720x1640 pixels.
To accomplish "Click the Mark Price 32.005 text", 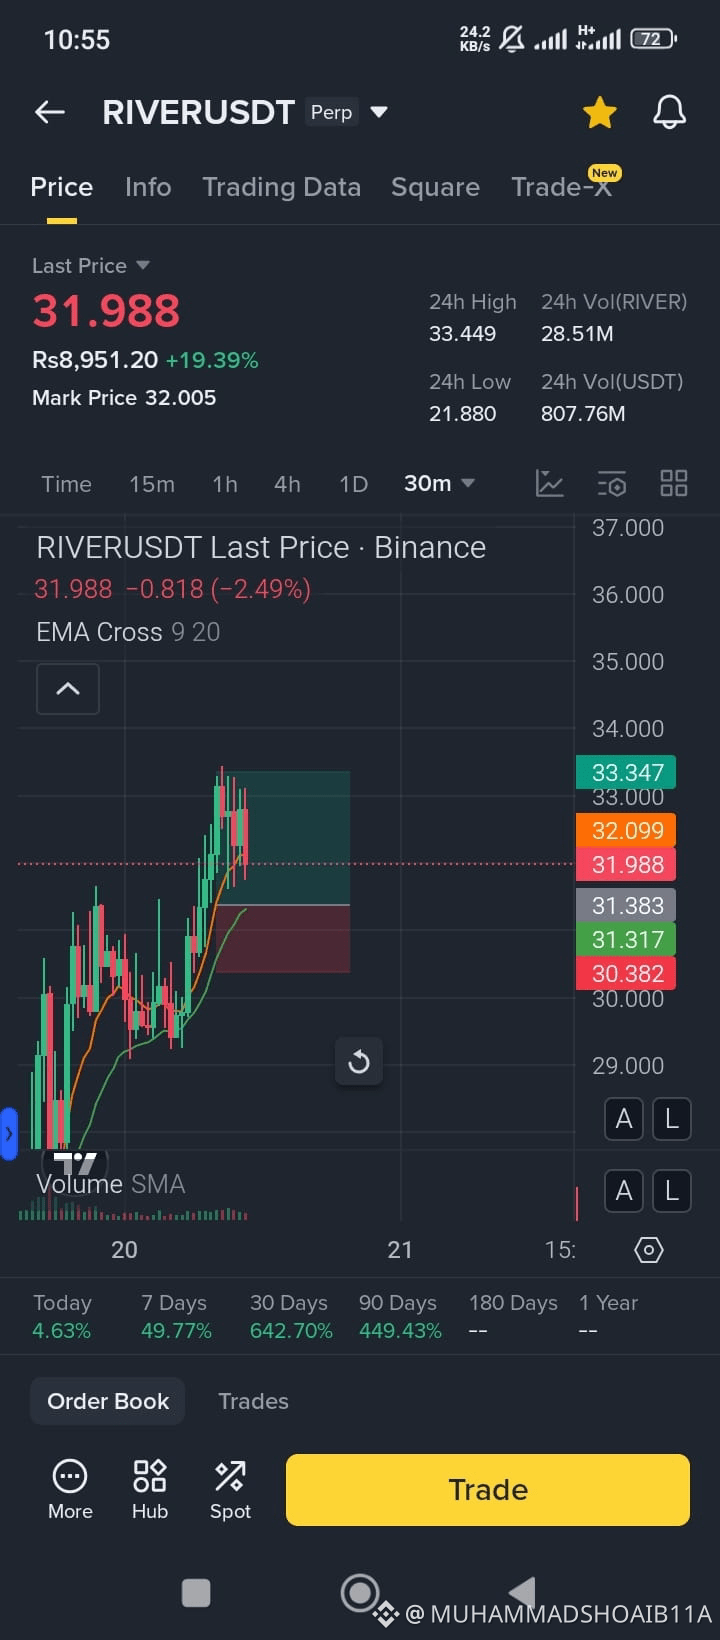I will (x=124, y=398).
